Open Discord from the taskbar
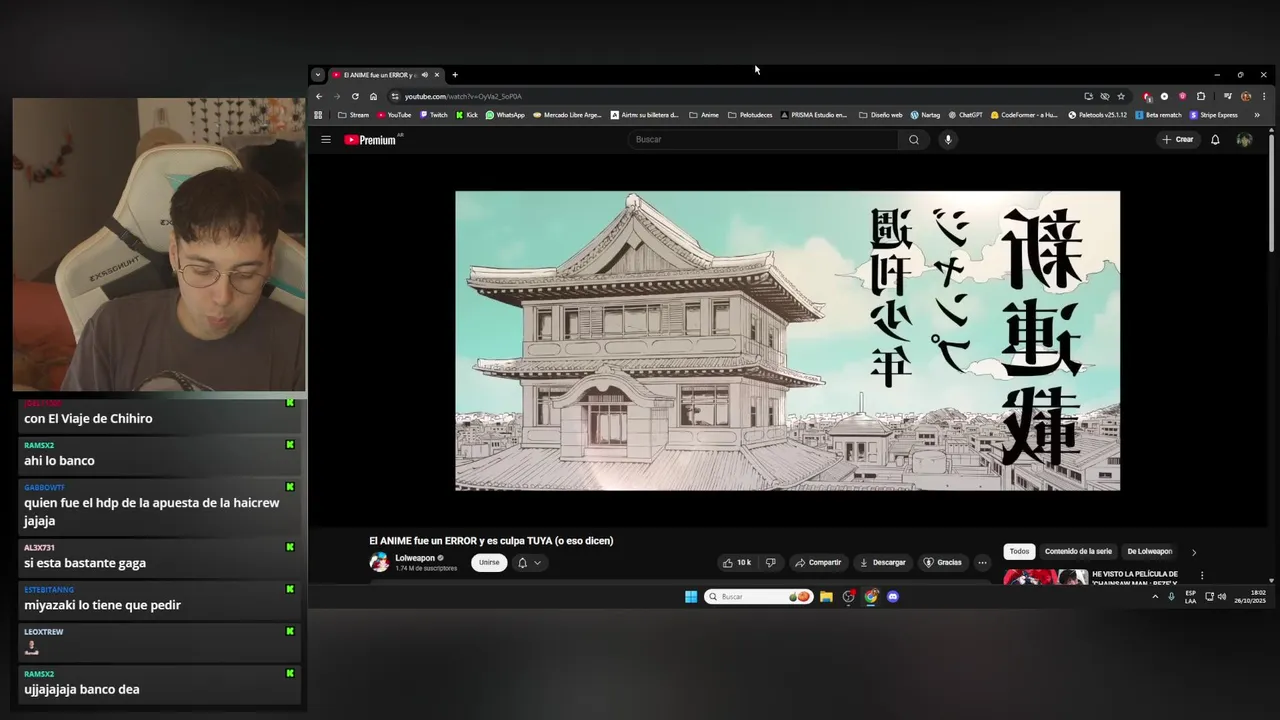Viewport: 1280px width, 720px height. pos(893,597)
